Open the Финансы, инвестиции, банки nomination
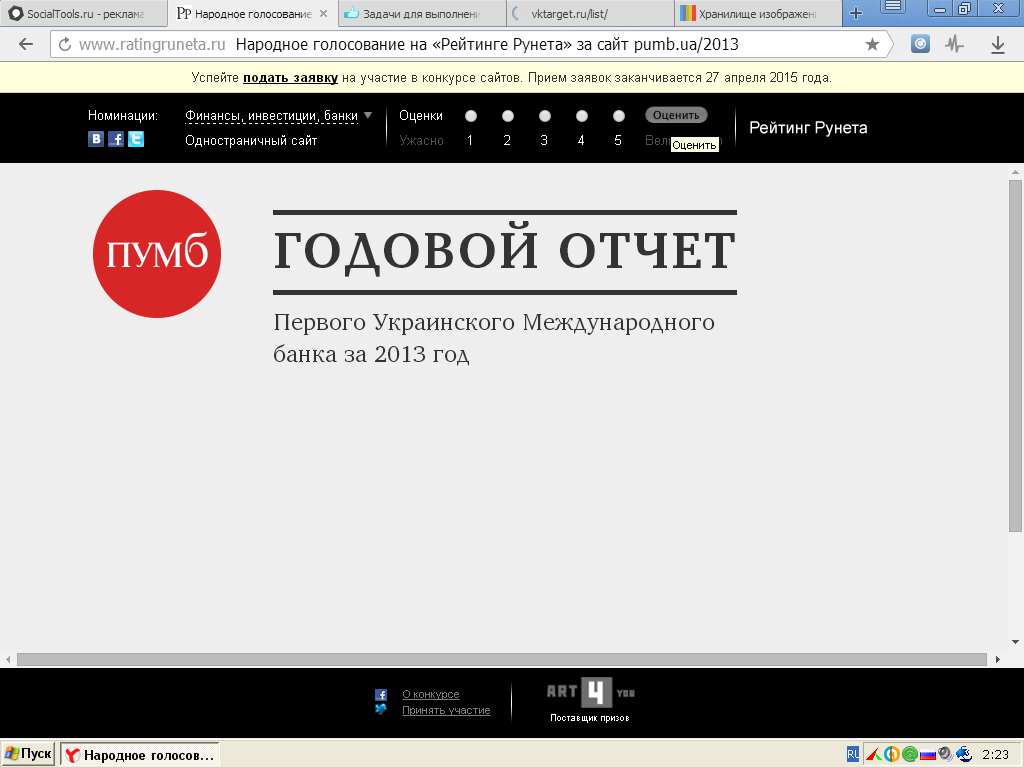 (271, 116)
